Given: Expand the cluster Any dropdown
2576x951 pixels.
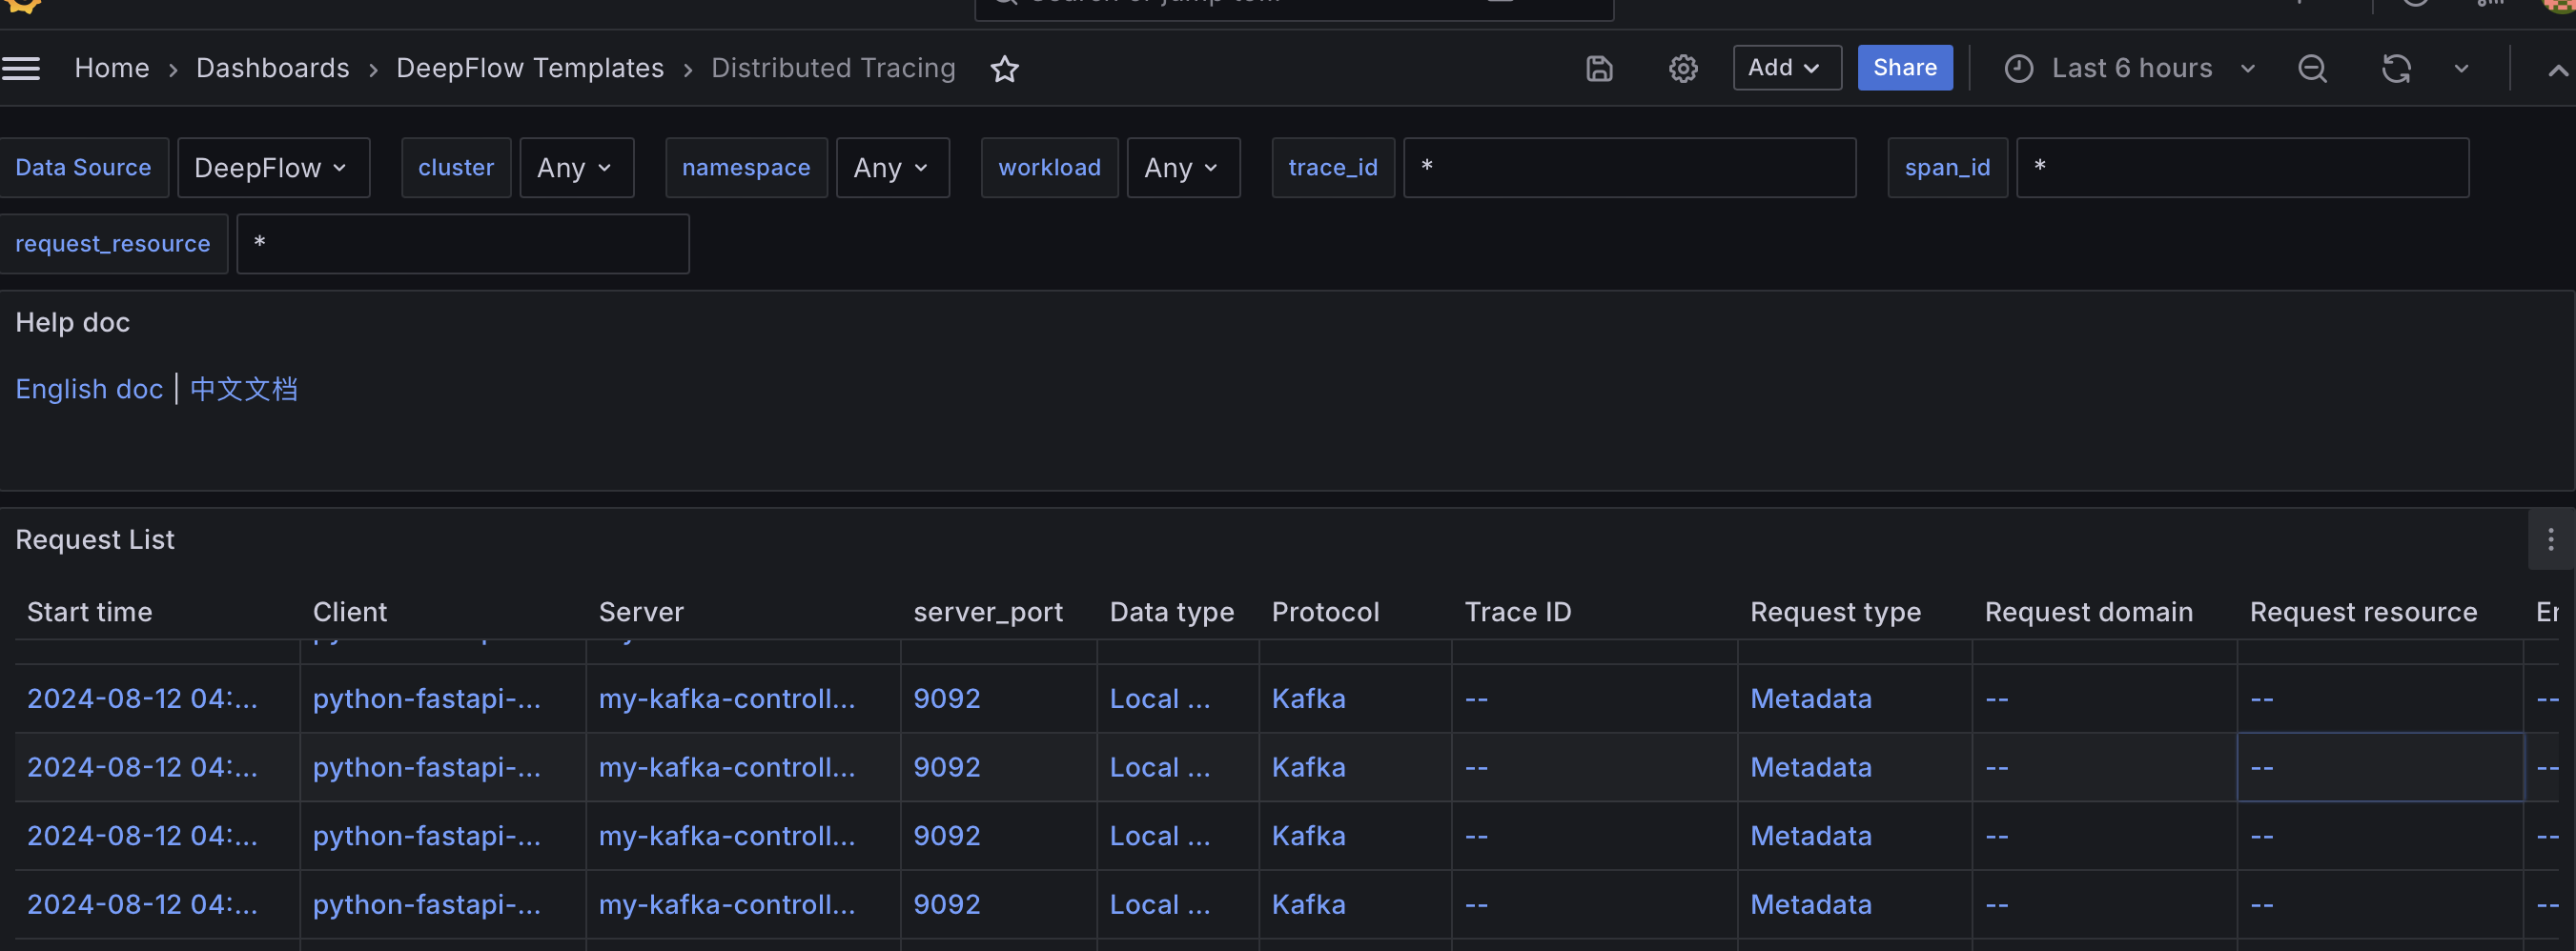Looking at the screenshot, I should 577,167.
